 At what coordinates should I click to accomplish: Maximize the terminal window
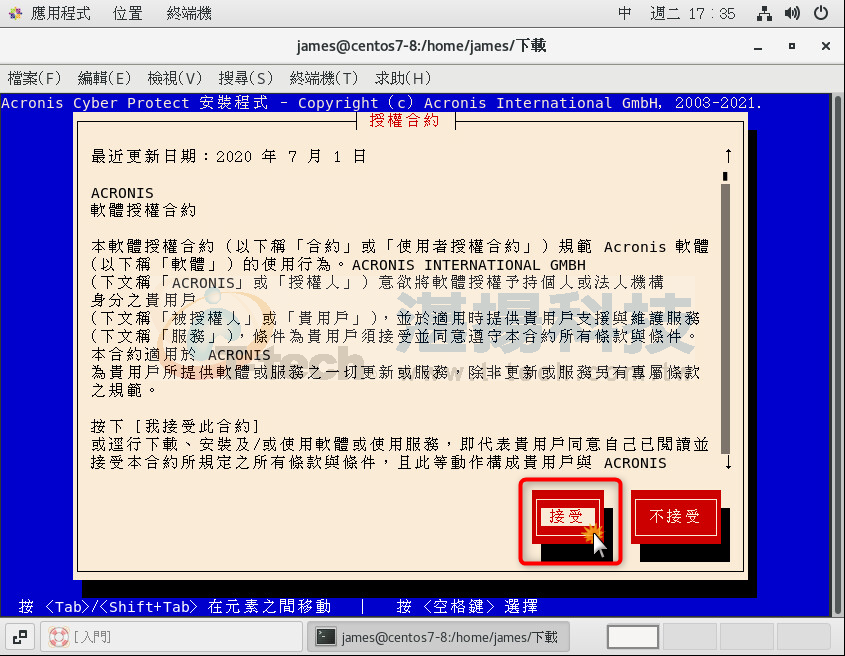tap(792, 46)
